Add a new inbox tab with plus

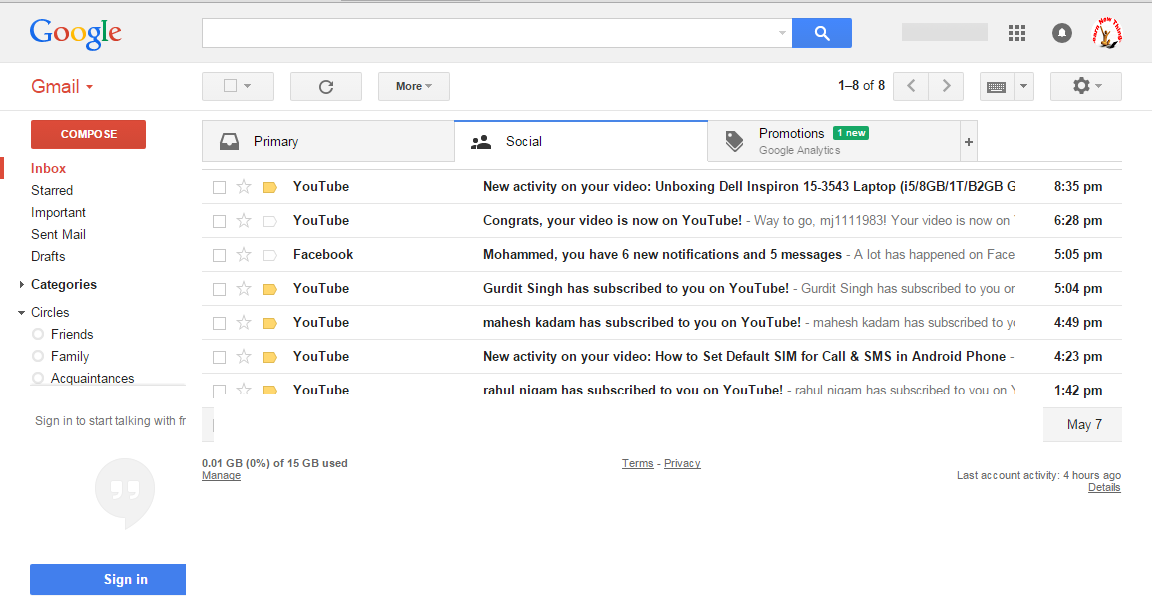click(x=969, y=142)
